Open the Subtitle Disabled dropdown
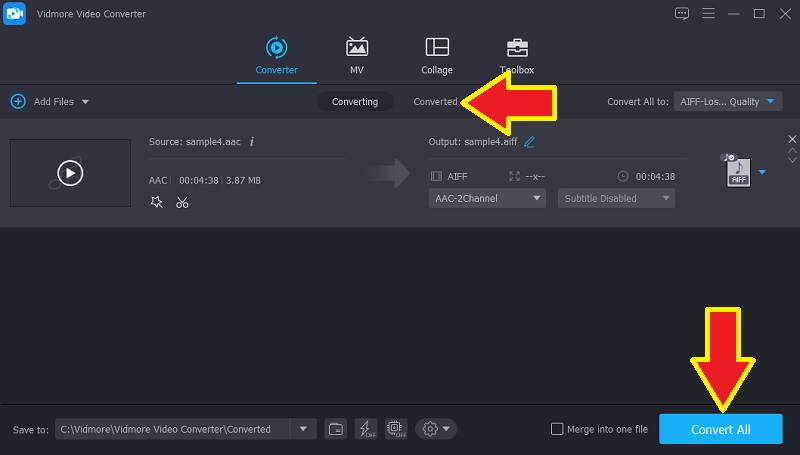Viewport: 800px width, 455px height. pos(616,198)
